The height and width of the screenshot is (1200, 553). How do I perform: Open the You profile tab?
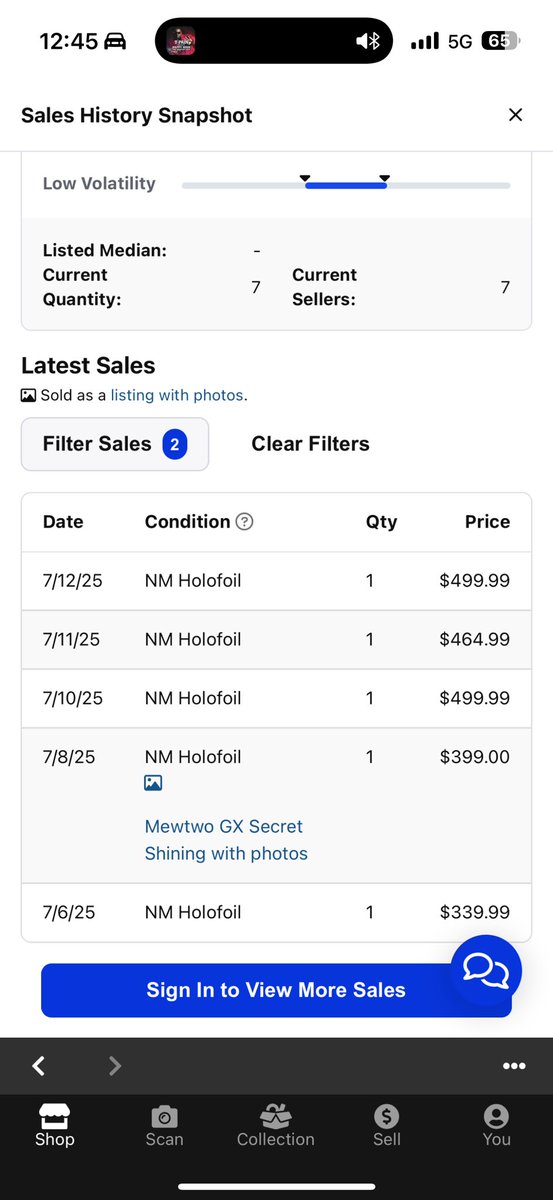coord(496,1125)
